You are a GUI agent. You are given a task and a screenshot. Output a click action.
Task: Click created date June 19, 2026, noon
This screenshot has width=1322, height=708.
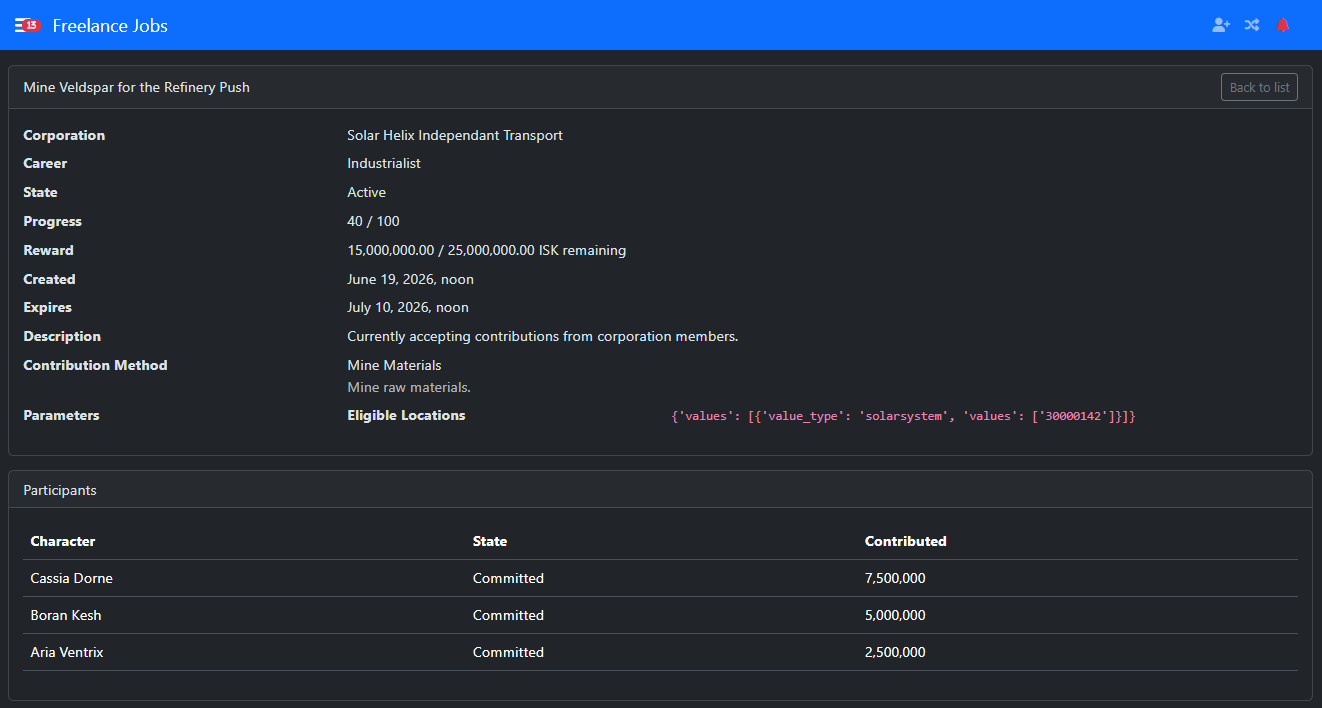411,279
